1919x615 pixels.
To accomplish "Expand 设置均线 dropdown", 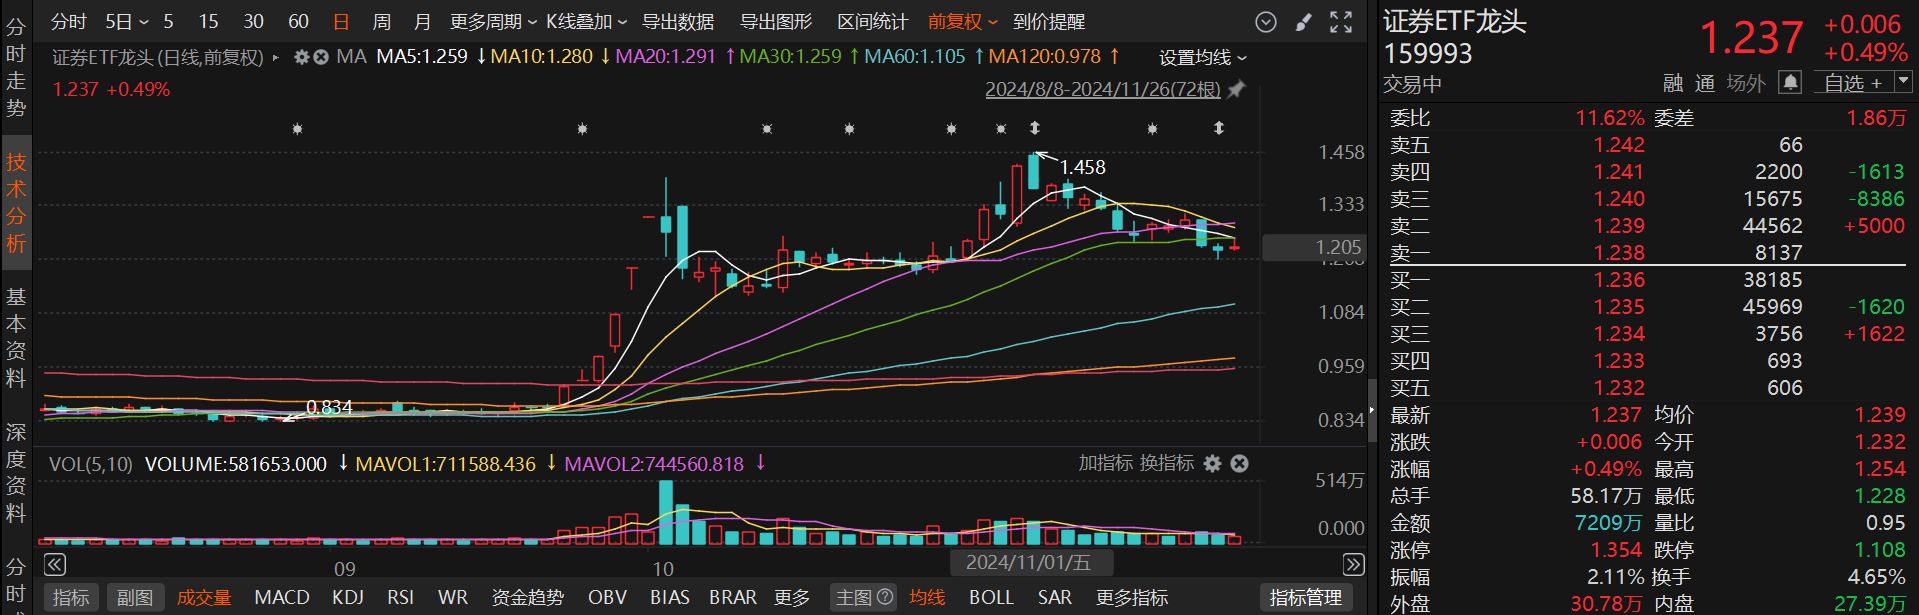I will click(1203, 58).
